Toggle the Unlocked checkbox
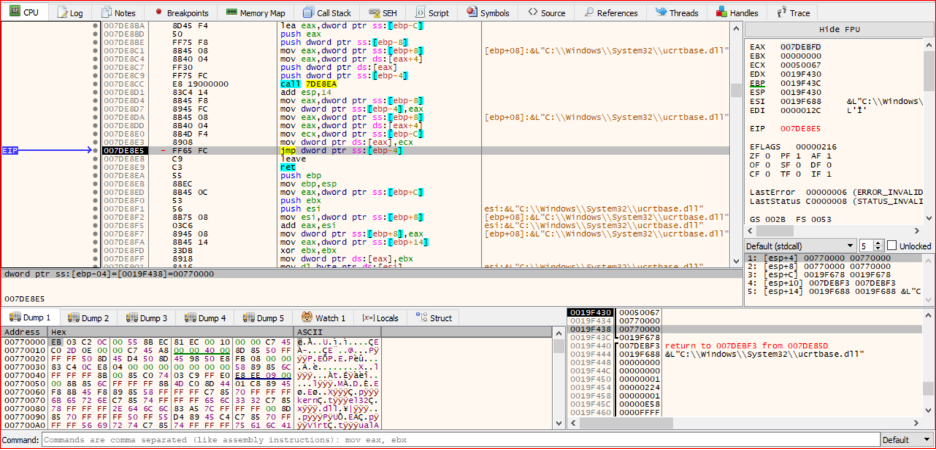Viewport: 936px width, 450px height. [892, 246]
